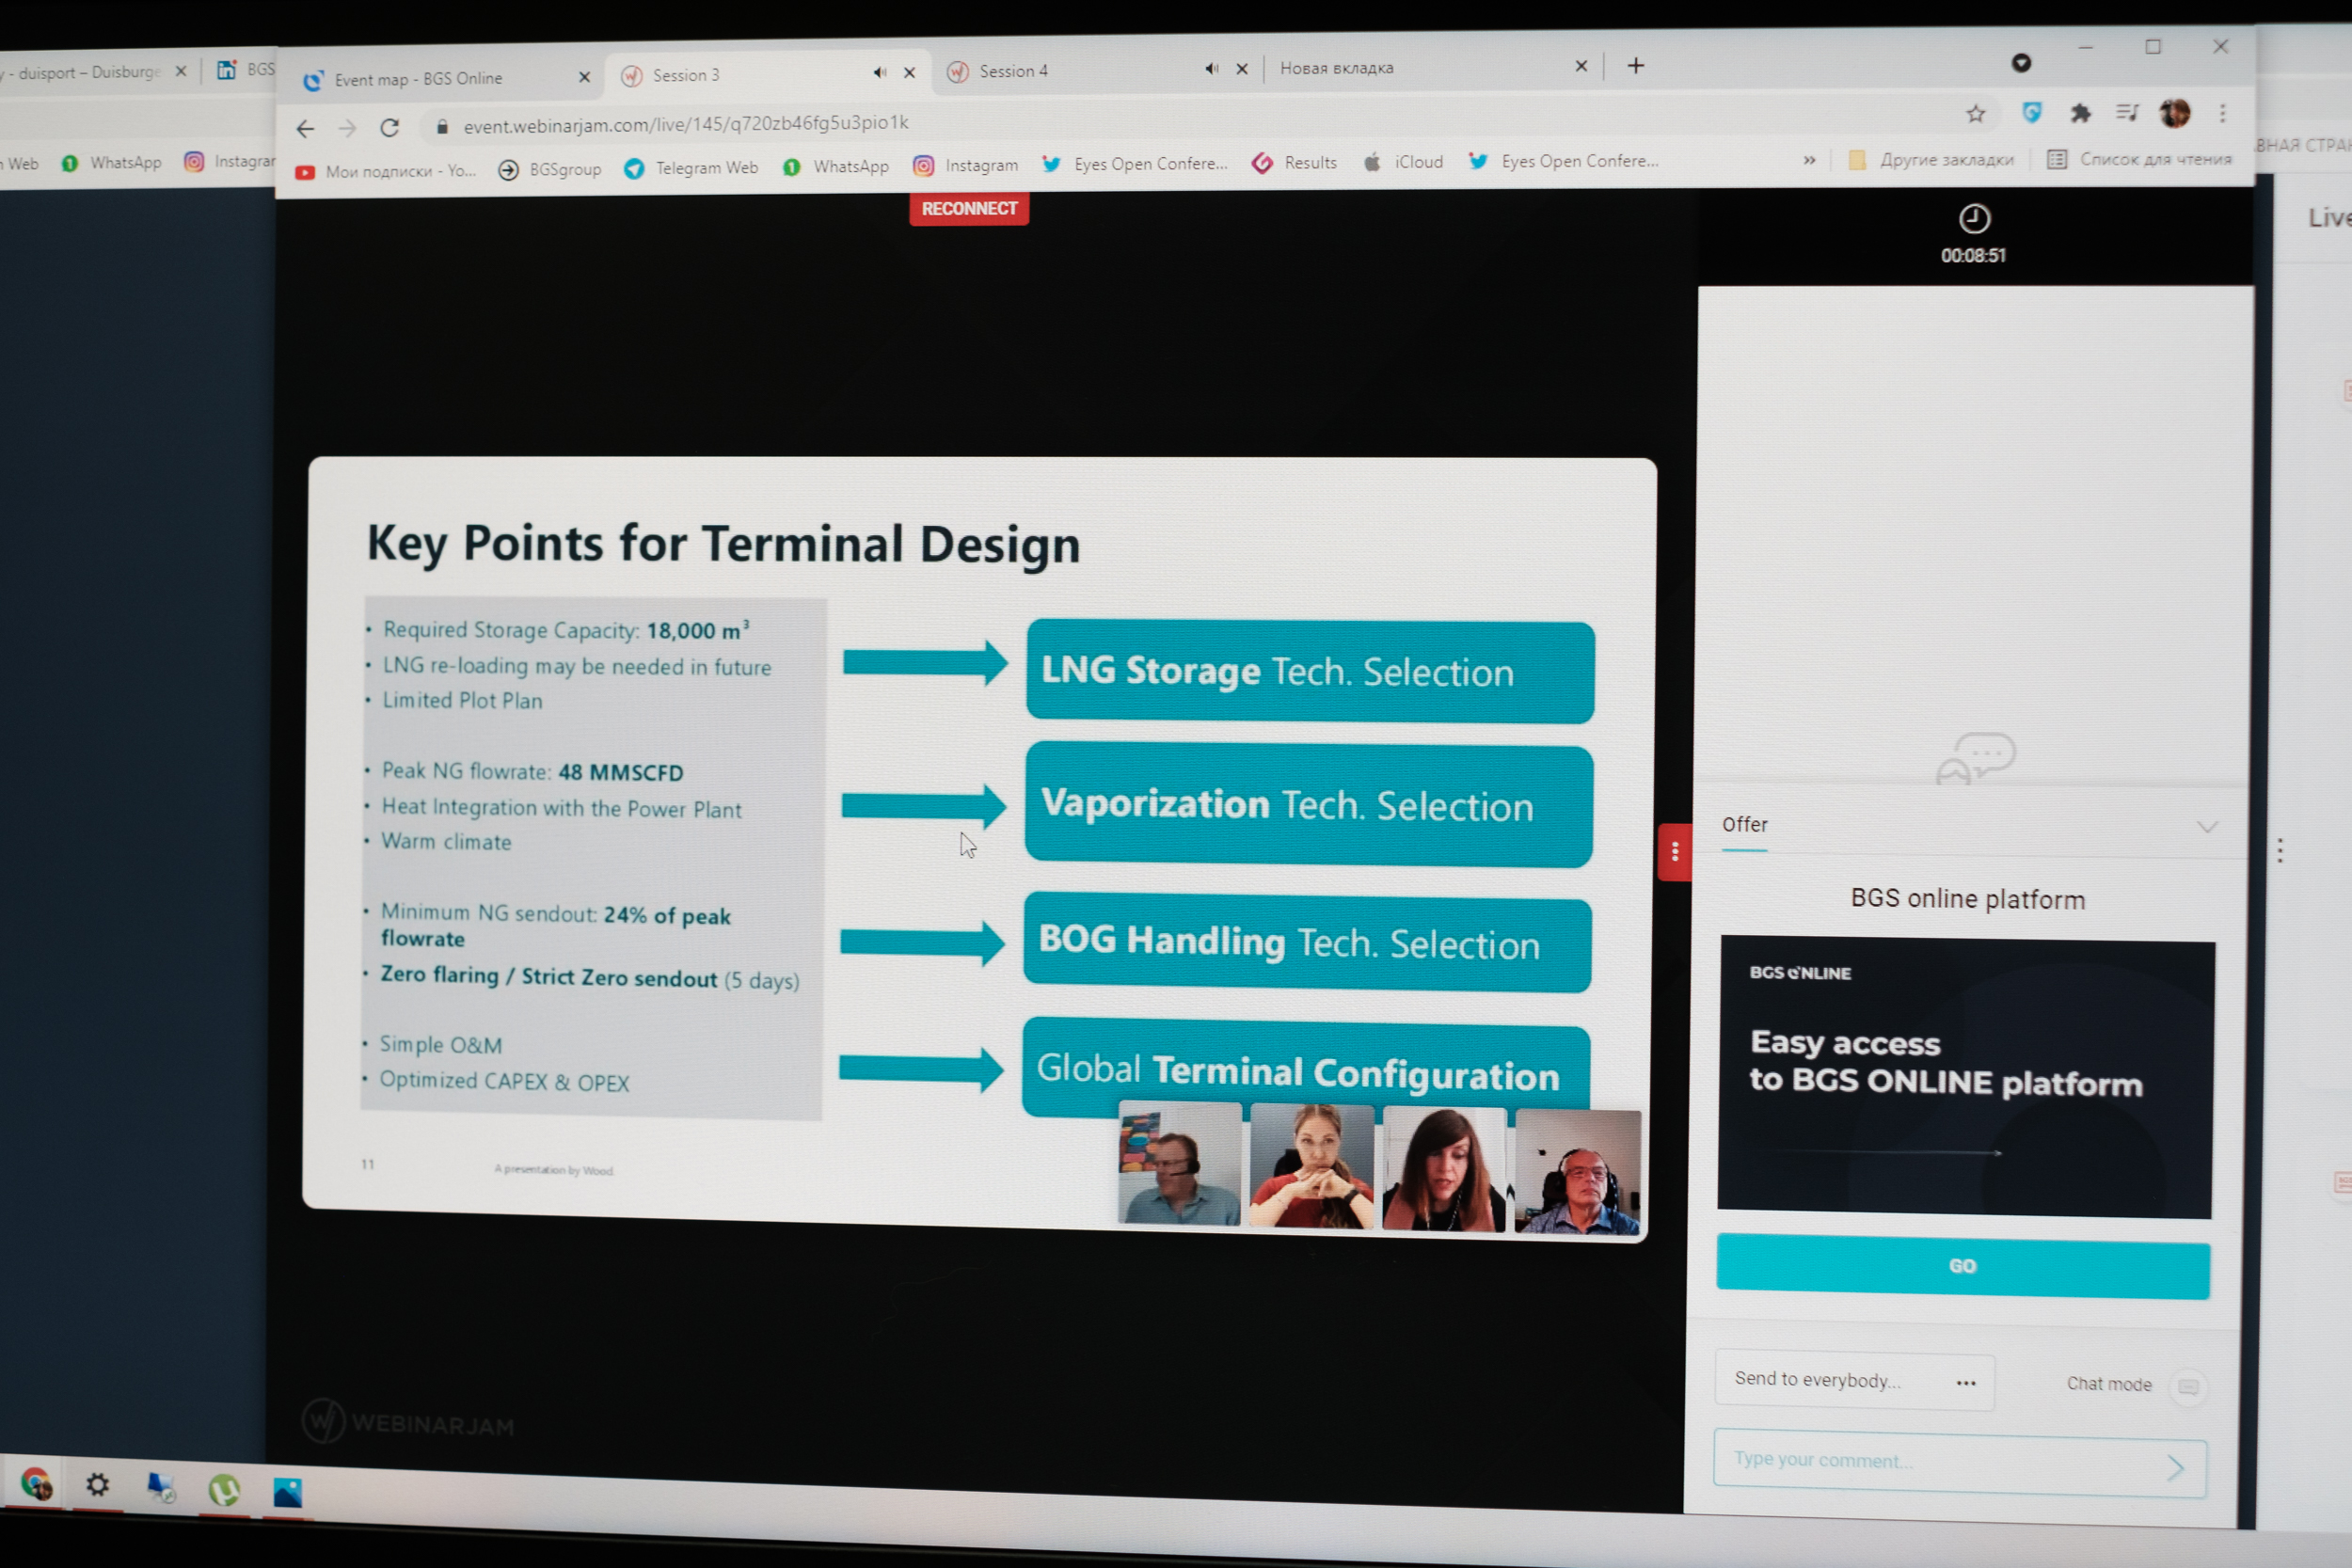Click red three-dot panel handle

1674,852
